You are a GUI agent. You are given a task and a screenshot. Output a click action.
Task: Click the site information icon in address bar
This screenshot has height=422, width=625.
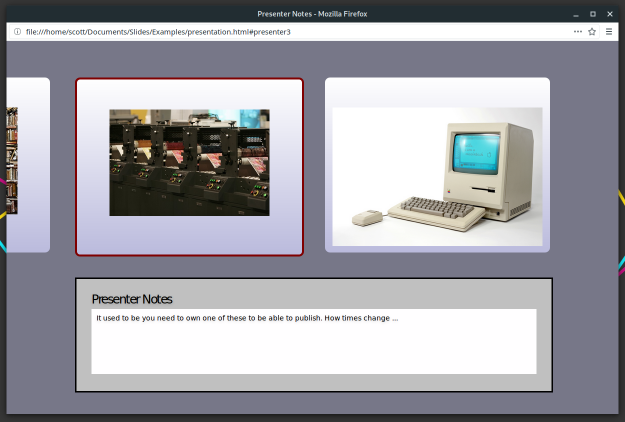[17, 31]
